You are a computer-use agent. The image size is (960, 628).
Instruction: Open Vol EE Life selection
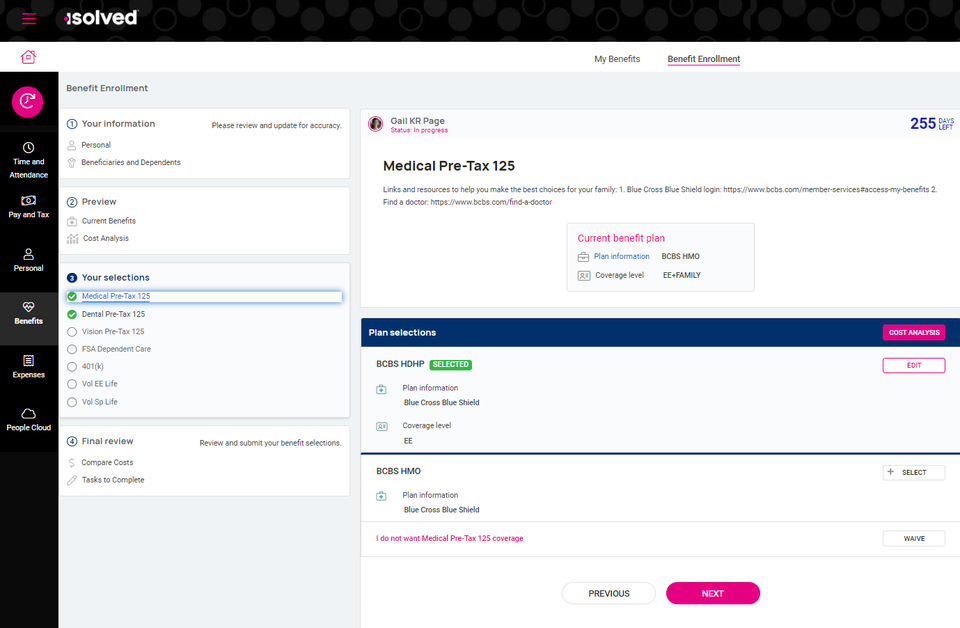[x=100, y=384]
